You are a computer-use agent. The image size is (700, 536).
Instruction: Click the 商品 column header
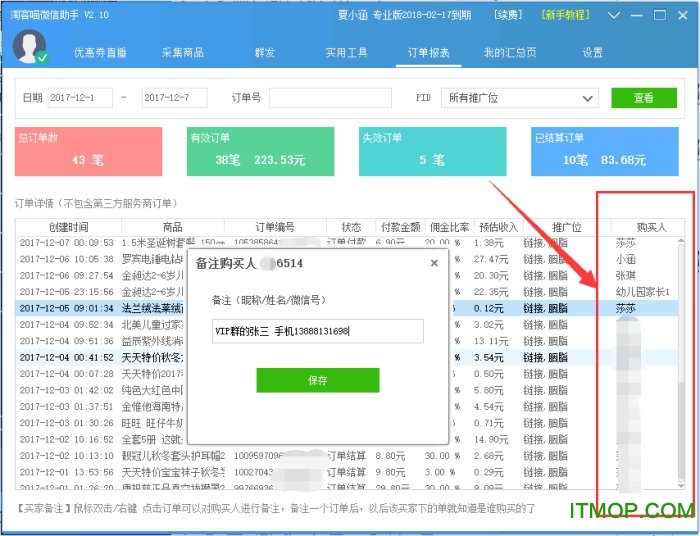(173, 227)
